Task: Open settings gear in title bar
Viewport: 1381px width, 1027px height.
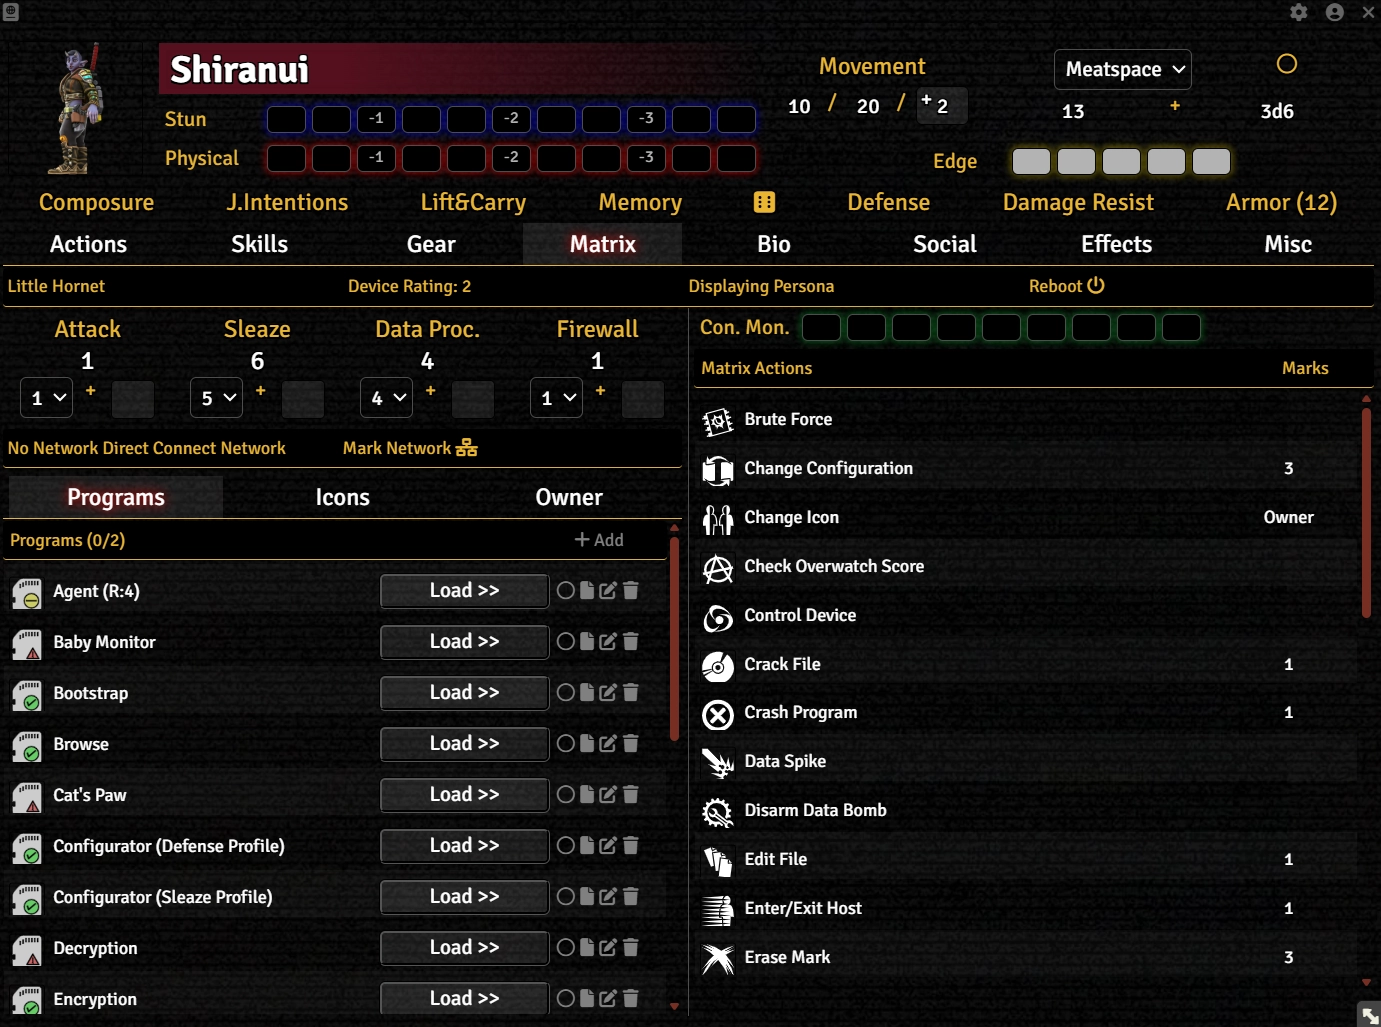Action: click(1298, 12)
